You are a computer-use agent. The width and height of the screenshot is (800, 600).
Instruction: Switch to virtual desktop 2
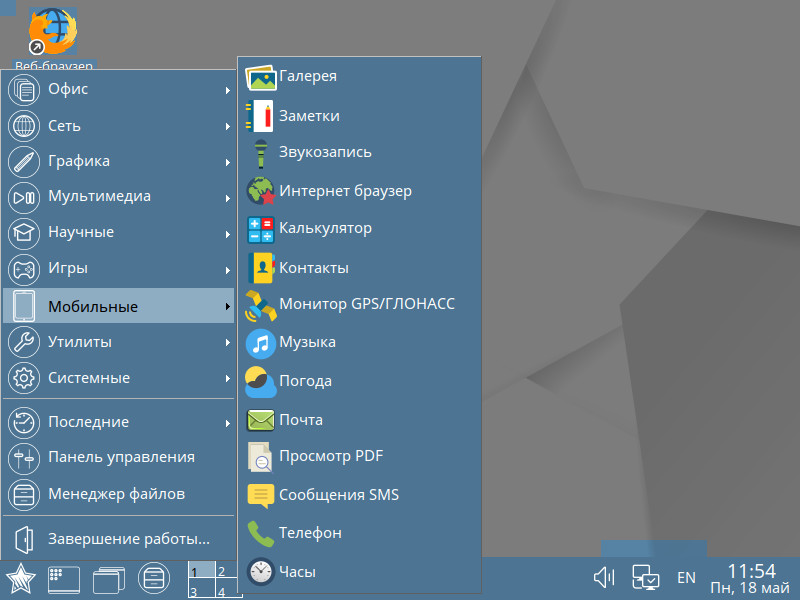pyautogui.click(x=227, y=569)
